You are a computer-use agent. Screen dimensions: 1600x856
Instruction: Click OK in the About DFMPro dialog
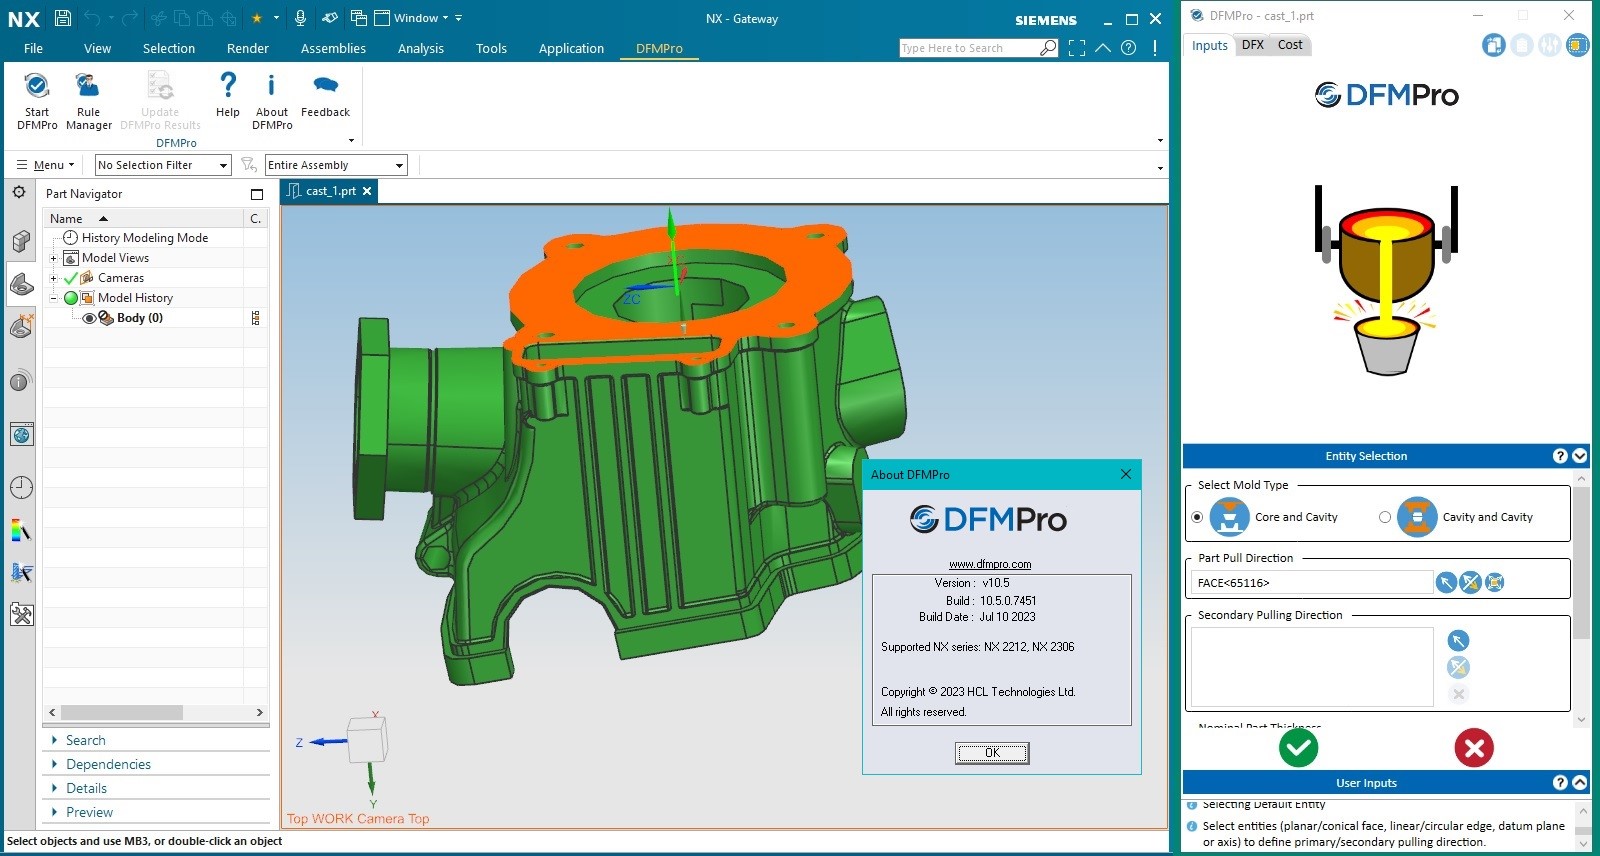[x=992, y=753]
